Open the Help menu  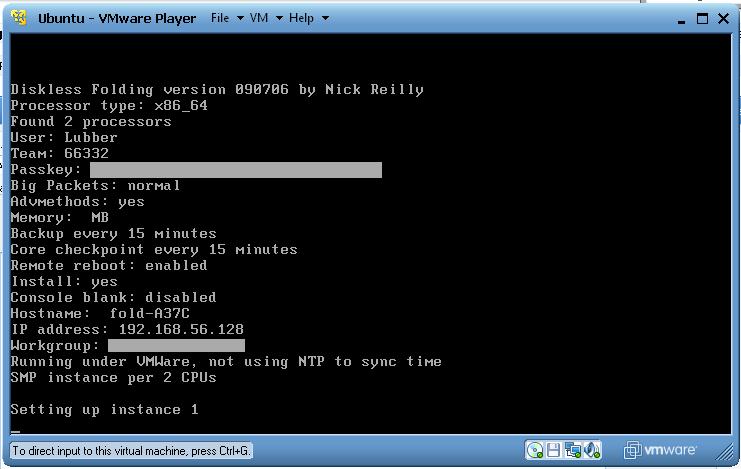(309, 18)
